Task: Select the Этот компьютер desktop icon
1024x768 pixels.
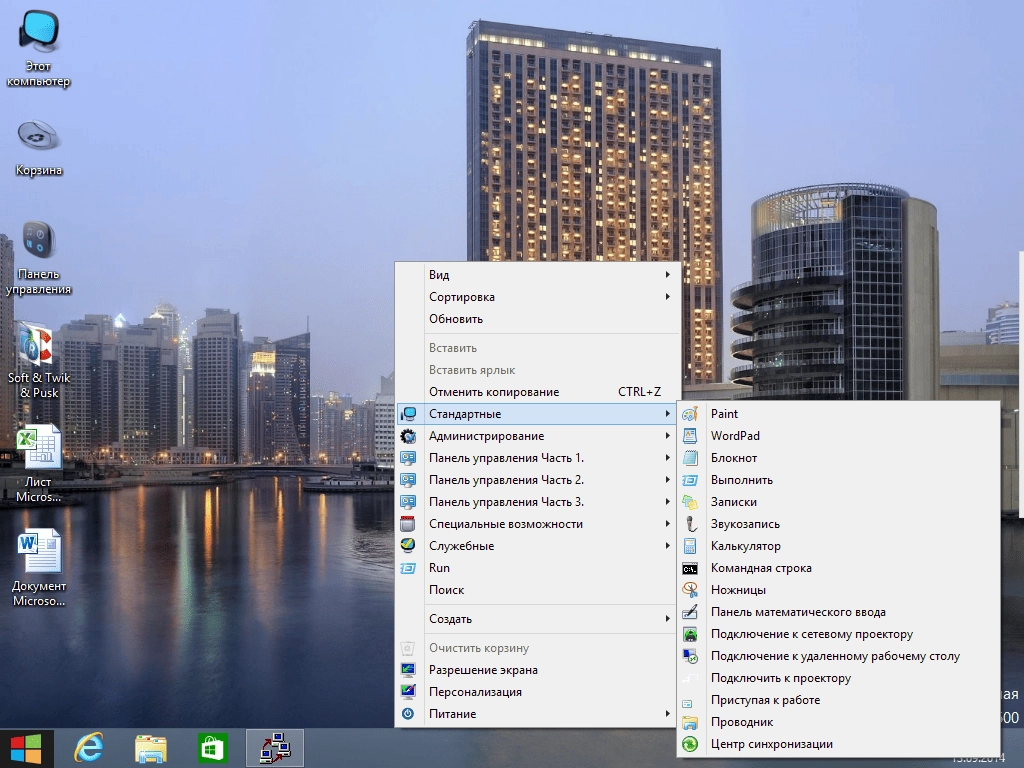Action: click(x=39, y=49)
